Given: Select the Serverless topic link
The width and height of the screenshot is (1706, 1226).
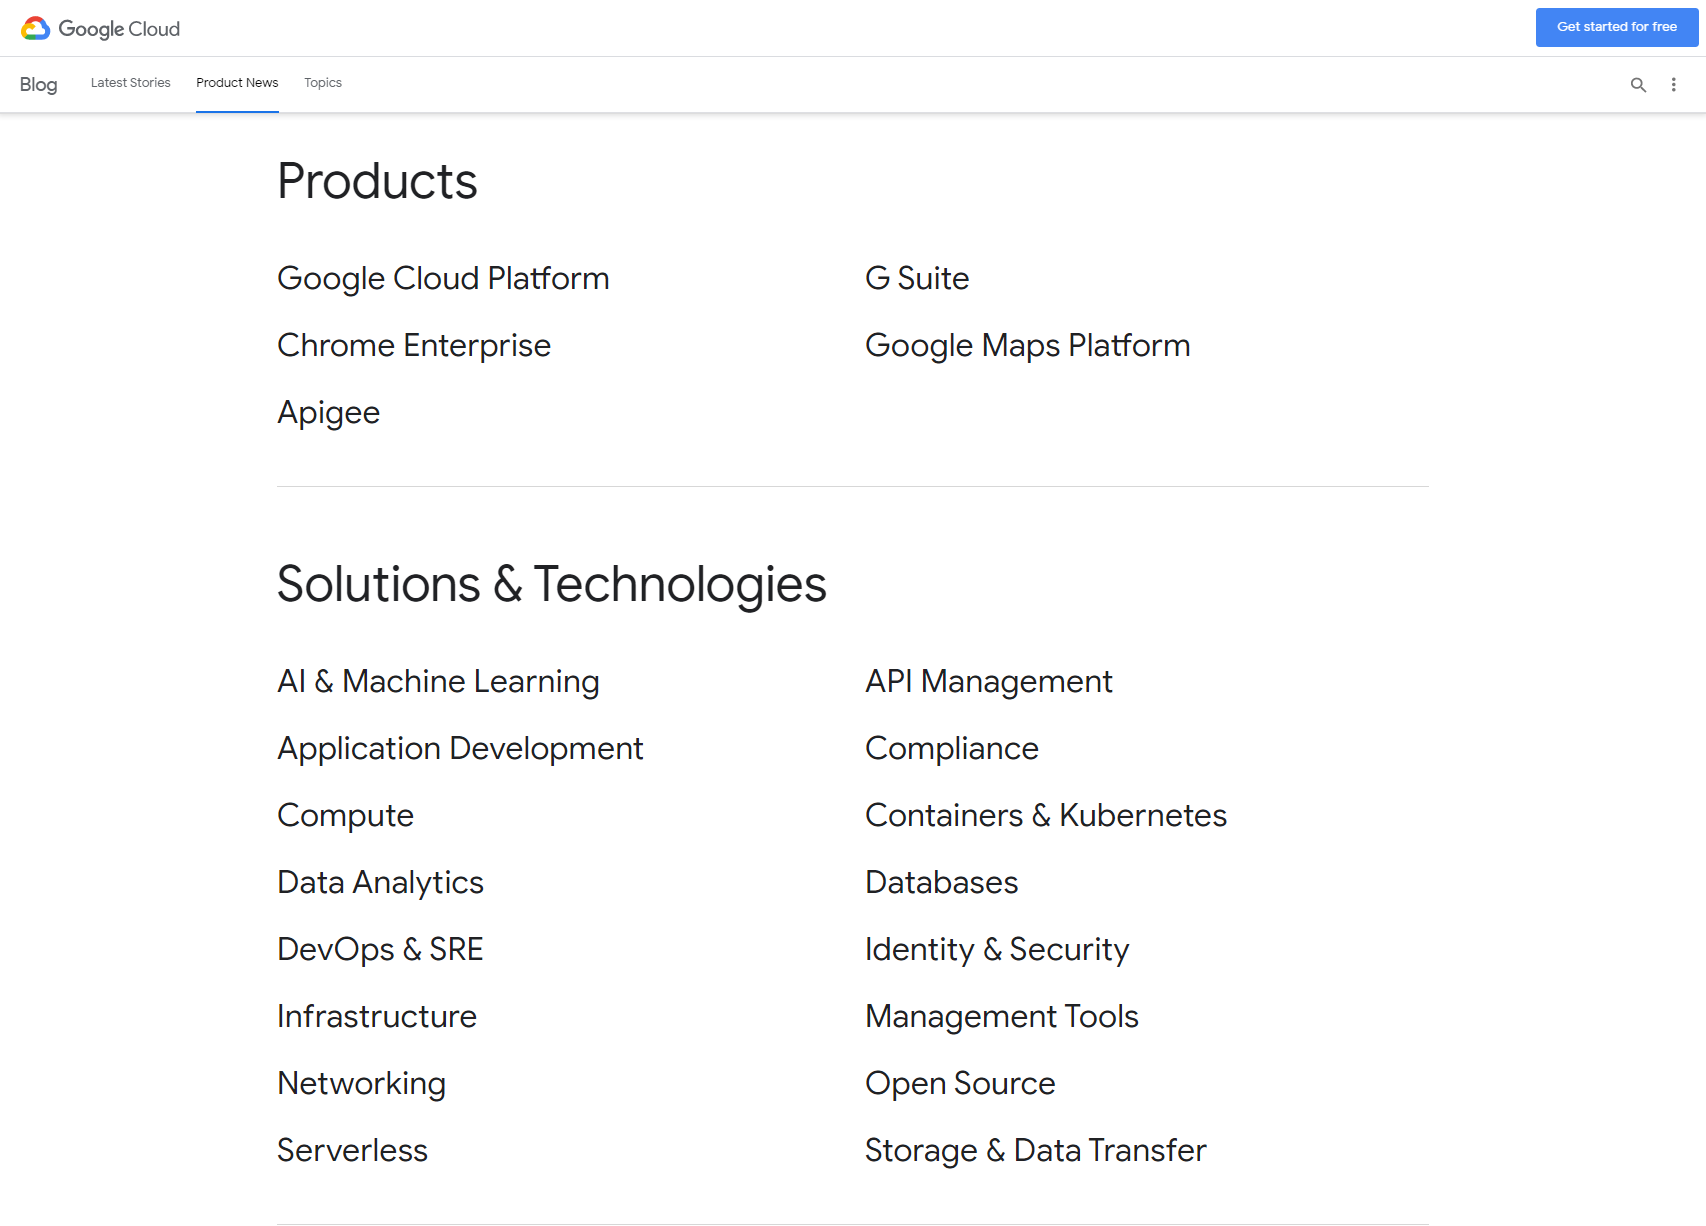Looking at the screenshot, I should (352, 1150).
